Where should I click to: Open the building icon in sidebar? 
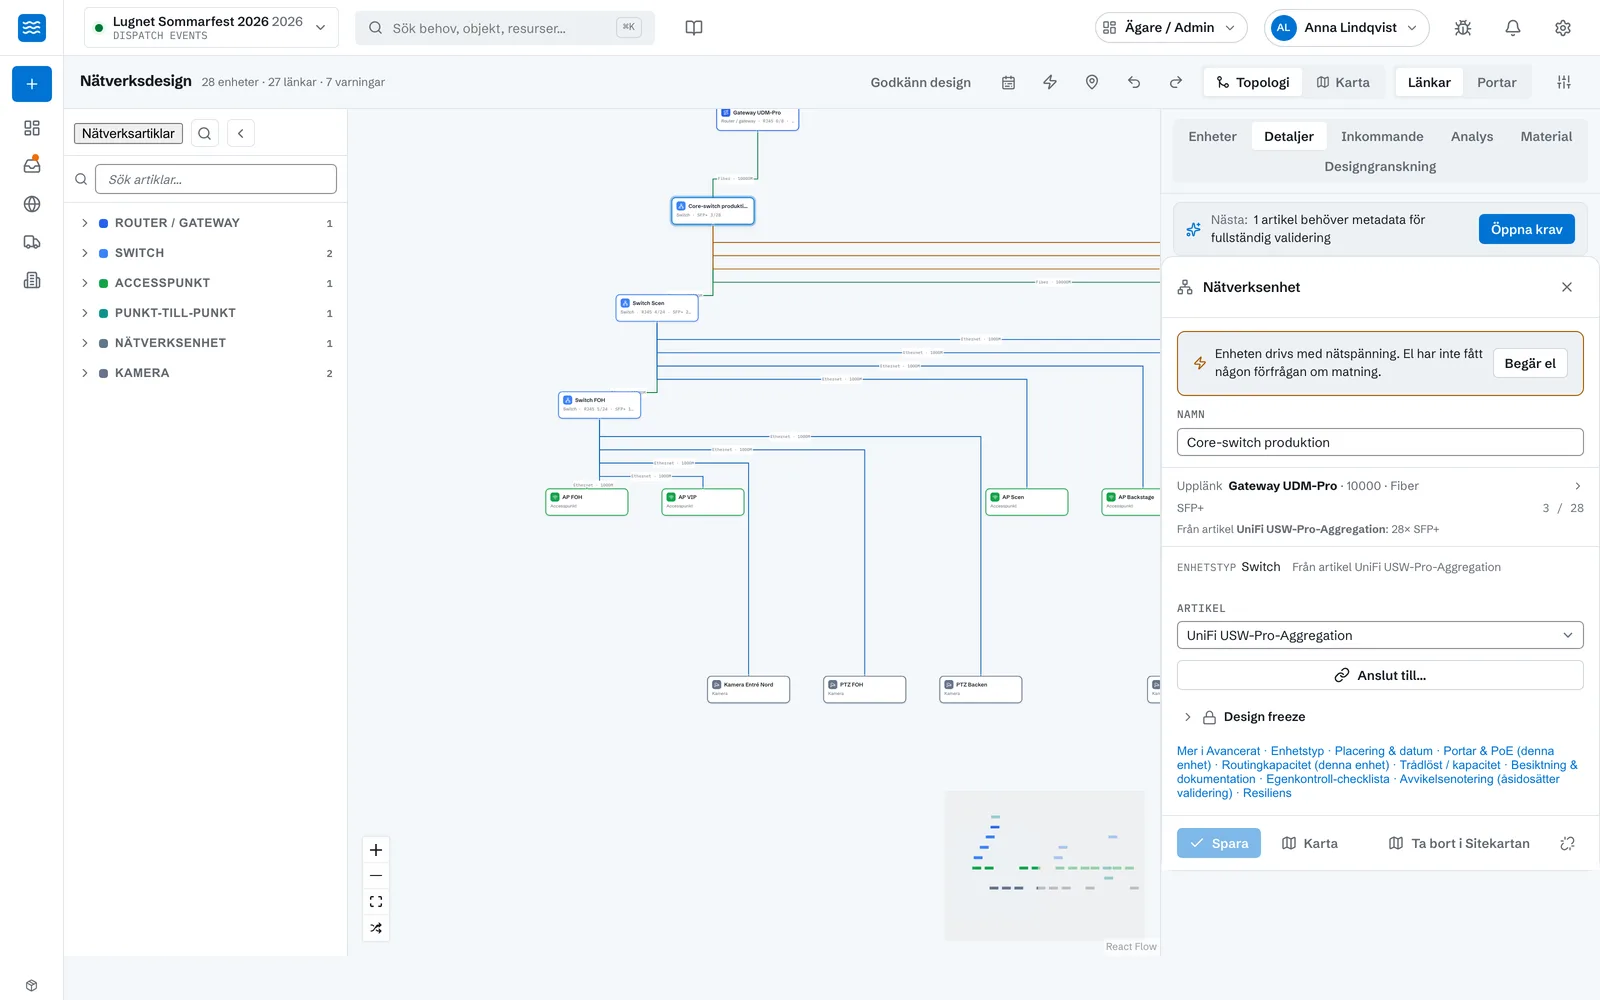32,280
